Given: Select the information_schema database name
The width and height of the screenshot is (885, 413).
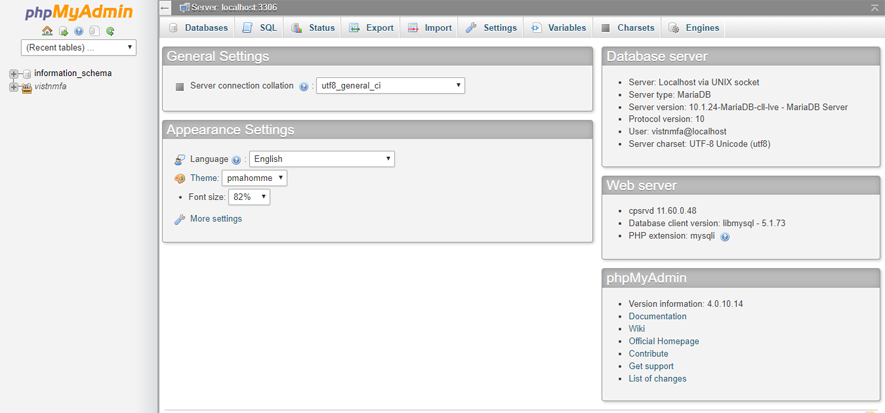Looking at the screenshot, I should click(x=73, y=73).
